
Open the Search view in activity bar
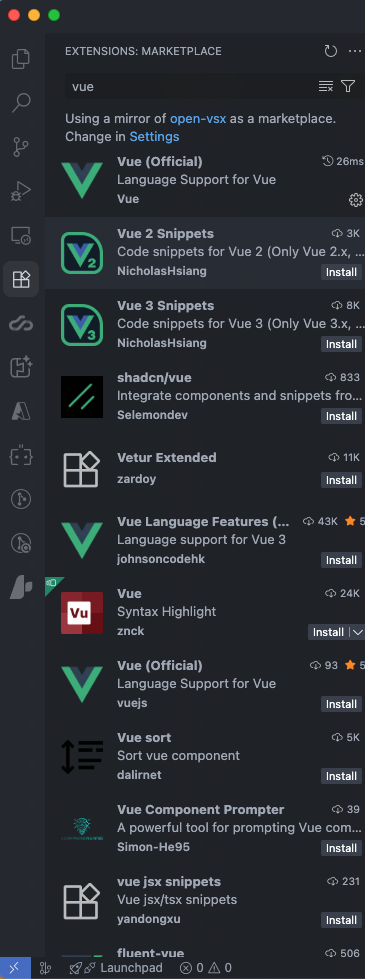[x=21, y=103]
